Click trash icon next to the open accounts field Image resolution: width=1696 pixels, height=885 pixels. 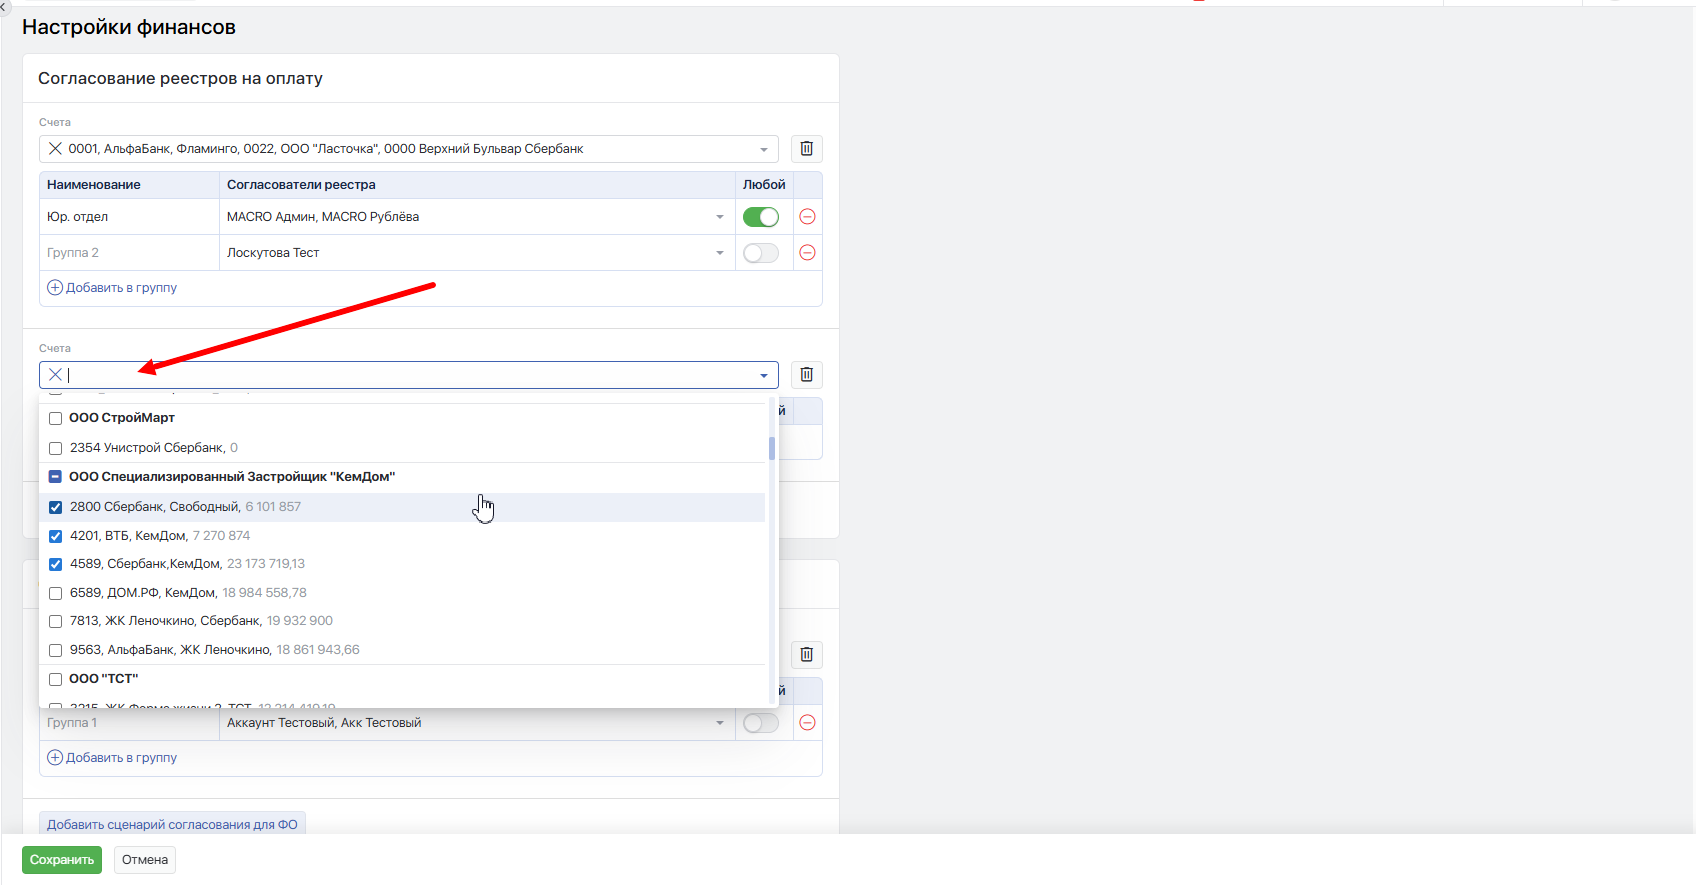coord(807,375)
